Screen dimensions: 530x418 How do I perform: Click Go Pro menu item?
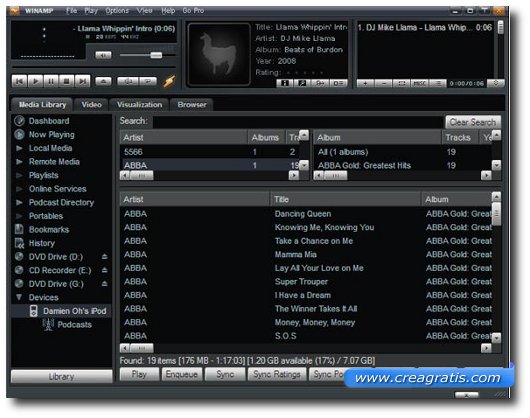pos(193,10)
